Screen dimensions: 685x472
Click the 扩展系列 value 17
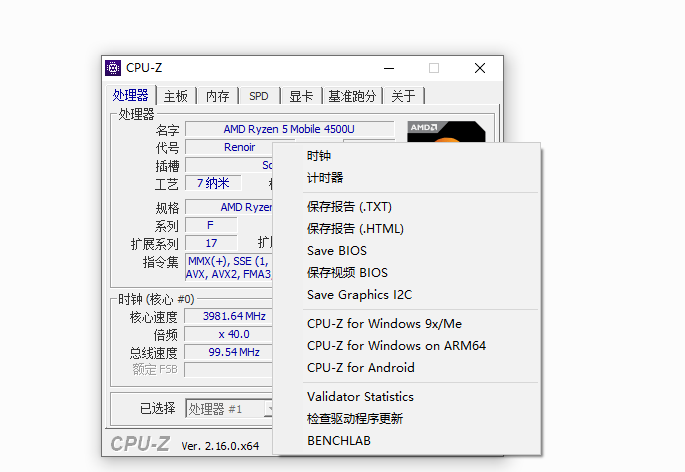tap(211, 243)
